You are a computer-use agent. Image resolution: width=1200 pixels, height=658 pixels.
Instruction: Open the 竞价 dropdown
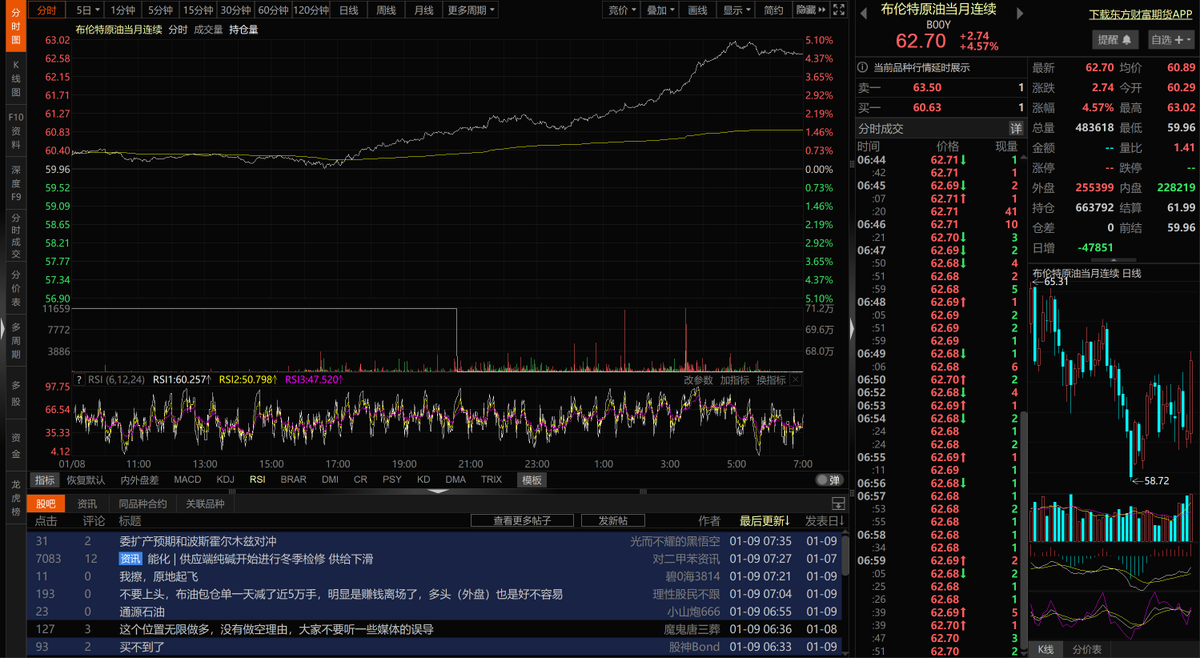[622, 10]
